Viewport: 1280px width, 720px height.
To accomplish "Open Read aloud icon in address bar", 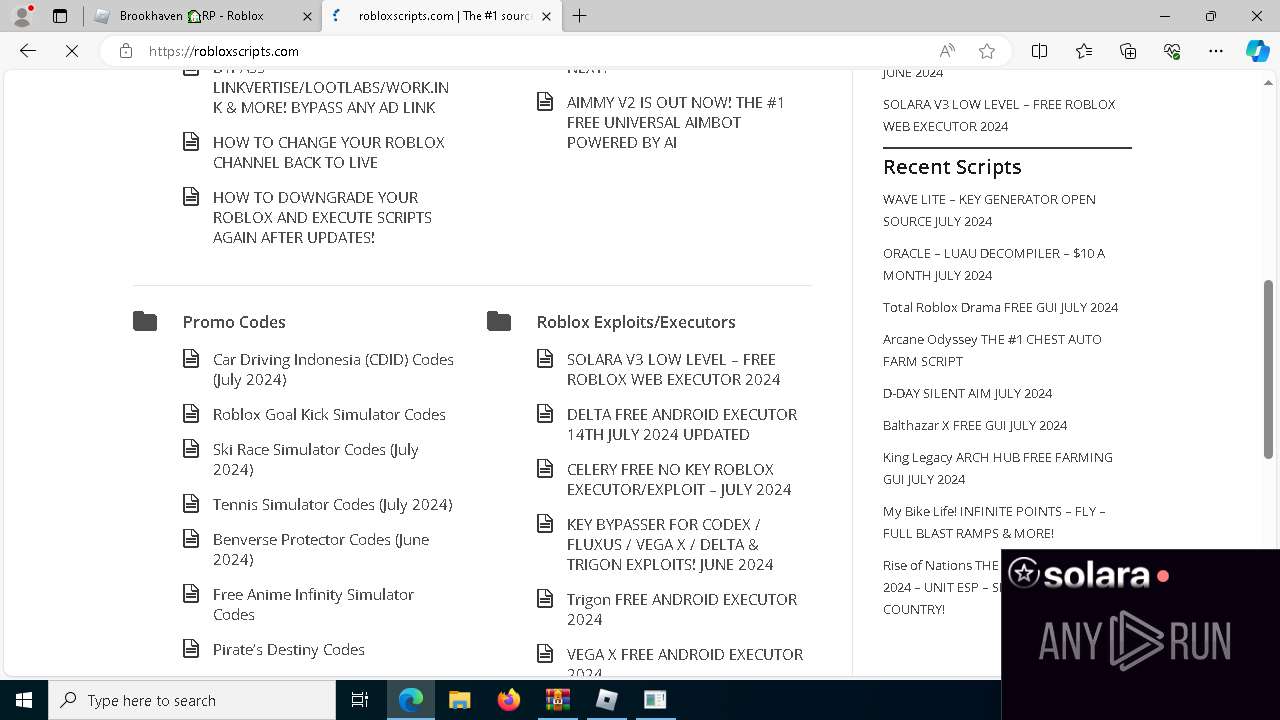I will (947, 51).
